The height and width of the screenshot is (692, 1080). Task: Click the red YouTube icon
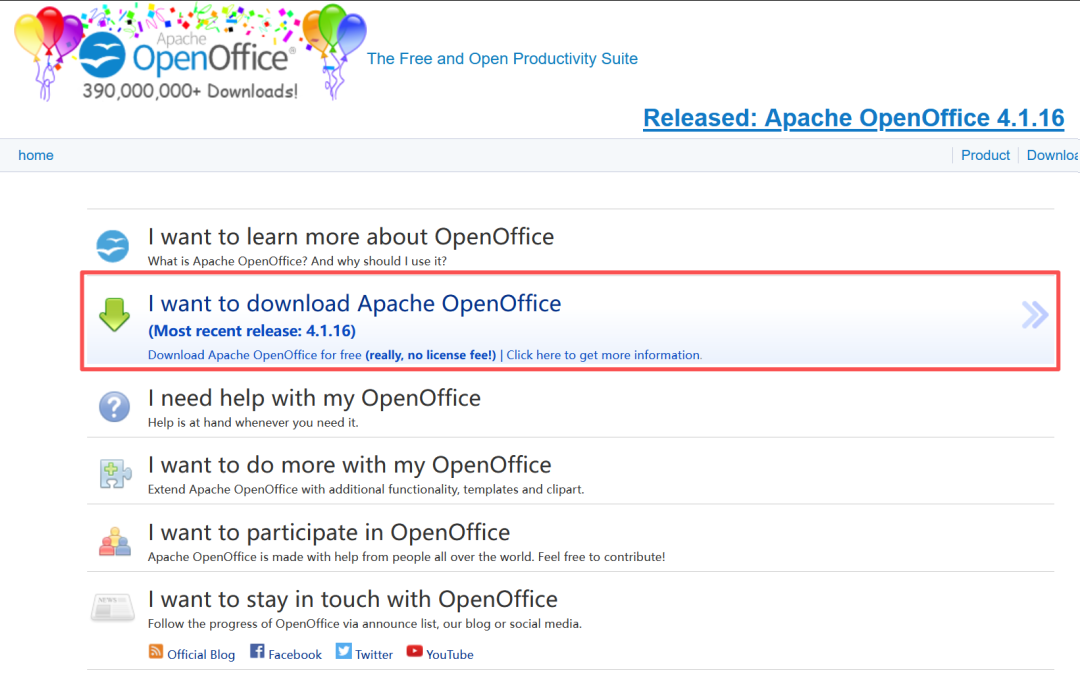pos(414,651)
